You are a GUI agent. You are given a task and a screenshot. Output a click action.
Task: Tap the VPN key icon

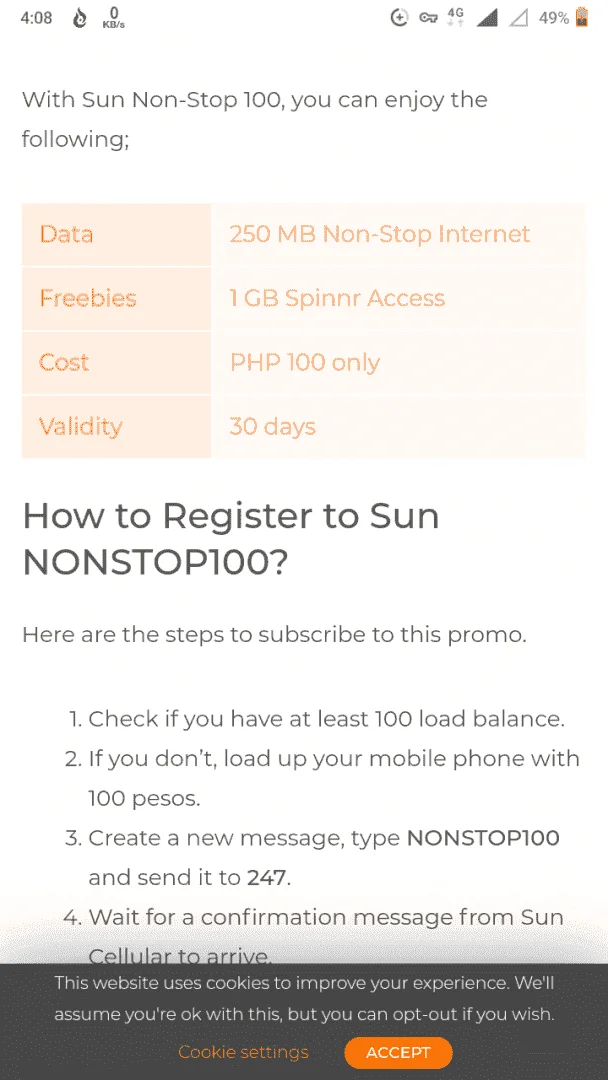pos(428,18)
